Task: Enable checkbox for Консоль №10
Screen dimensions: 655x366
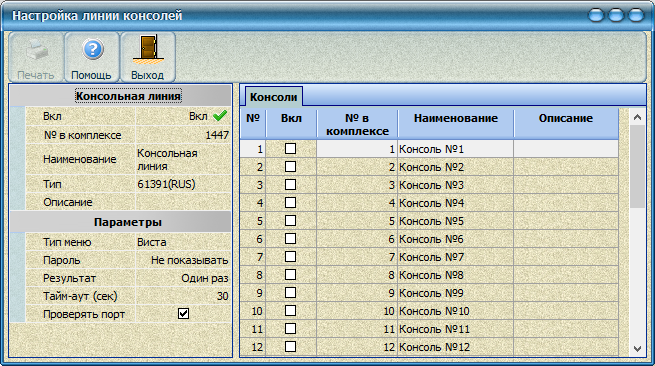Action: point(290,310)
